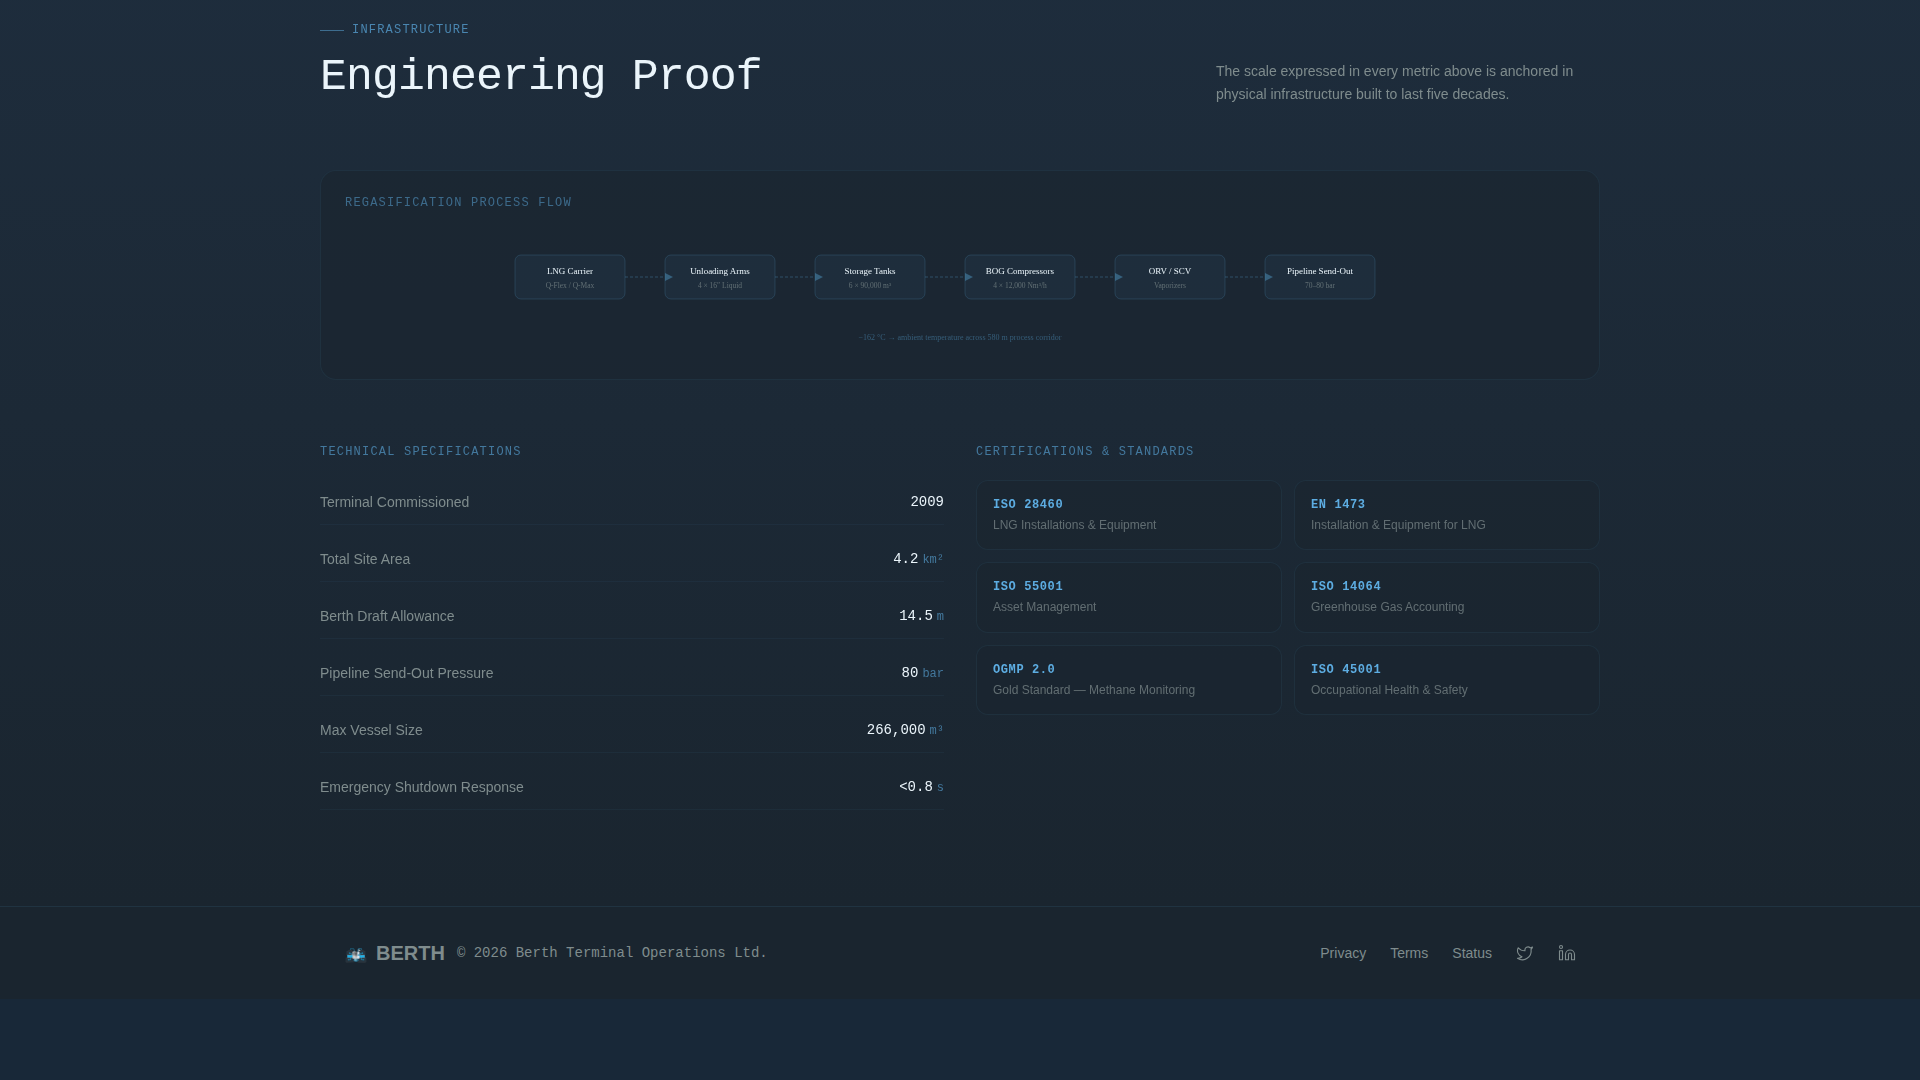Image resolution: width=1920 pixels, height=1080 pixels.
Task: Open the EN 1473 certification card
Action: click(1446, 515)
